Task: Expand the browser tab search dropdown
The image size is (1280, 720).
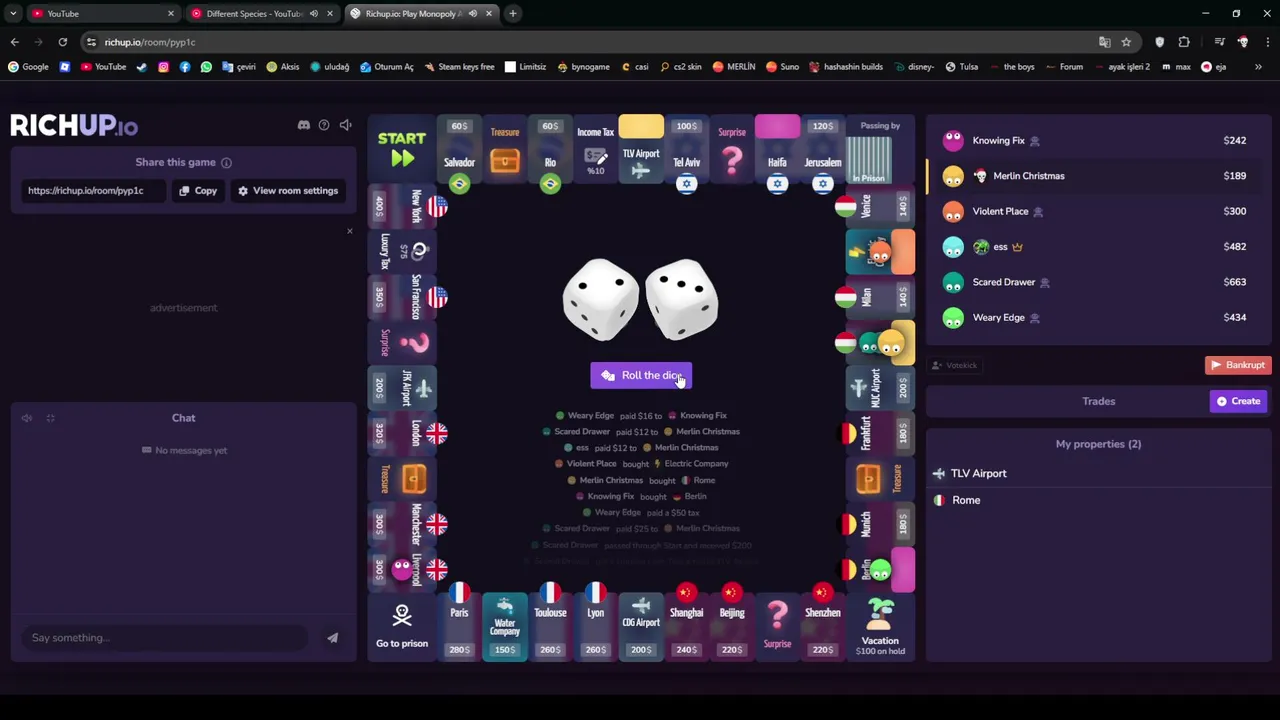Action: (x=13, y=14)
